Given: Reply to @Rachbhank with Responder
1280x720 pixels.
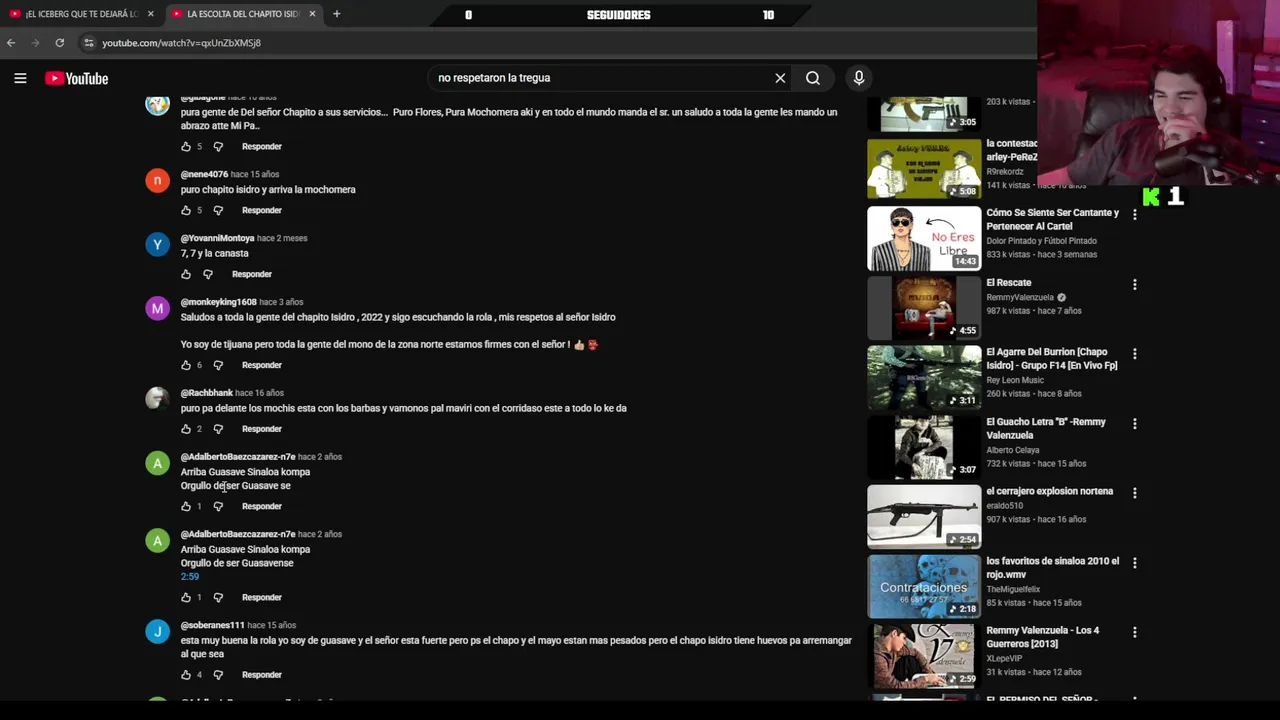Looking at the screenshot, I should 262,429.
